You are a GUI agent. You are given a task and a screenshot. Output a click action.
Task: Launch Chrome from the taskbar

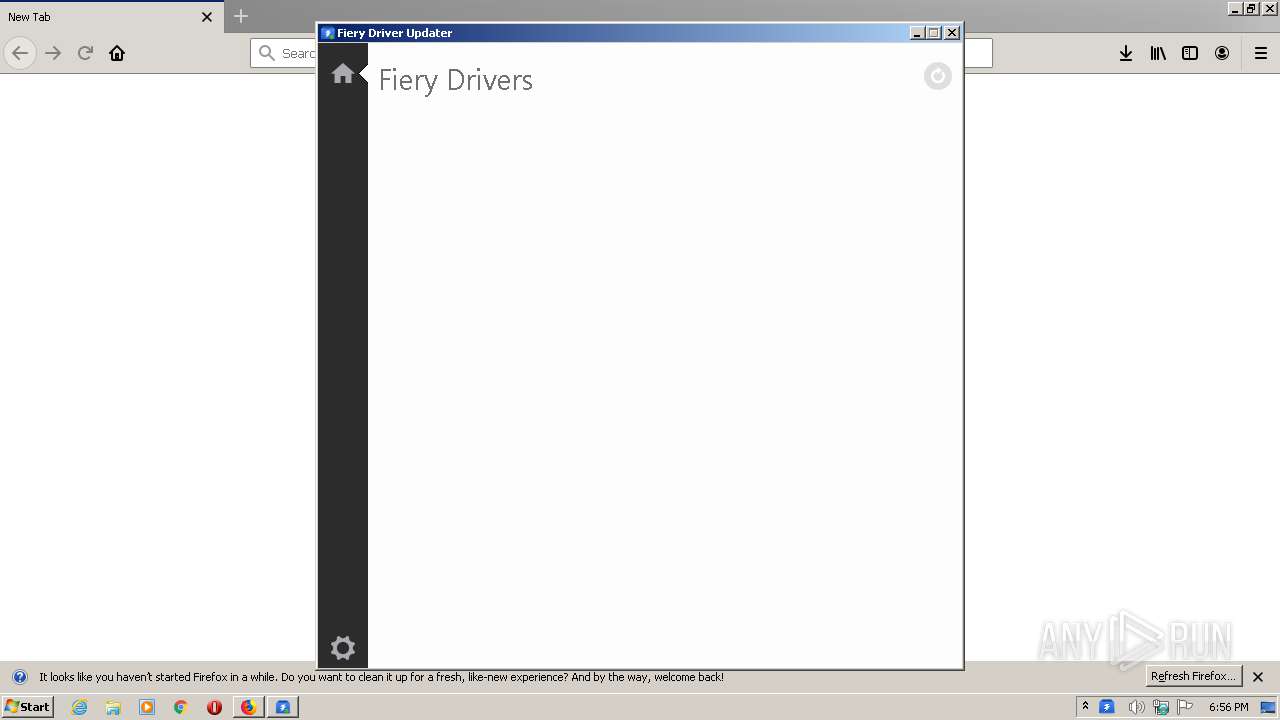(x=181, y=707)
